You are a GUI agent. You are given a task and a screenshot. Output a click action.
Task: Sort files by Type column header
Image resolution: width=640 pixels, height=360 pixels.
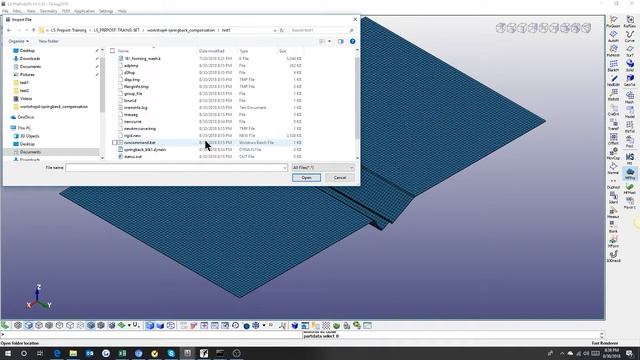244,51
